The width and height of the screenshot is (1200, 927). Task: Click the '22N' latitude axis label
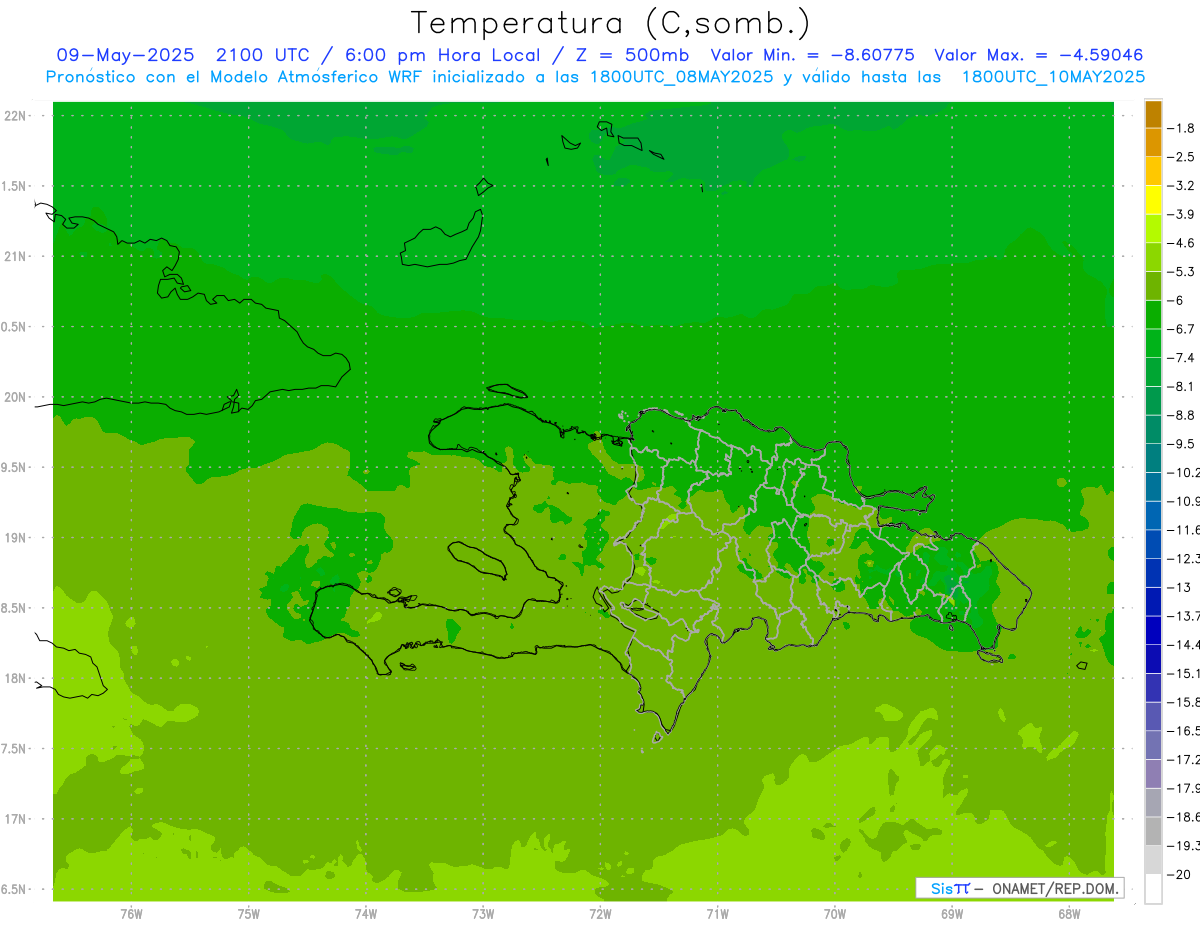(17, 116)
